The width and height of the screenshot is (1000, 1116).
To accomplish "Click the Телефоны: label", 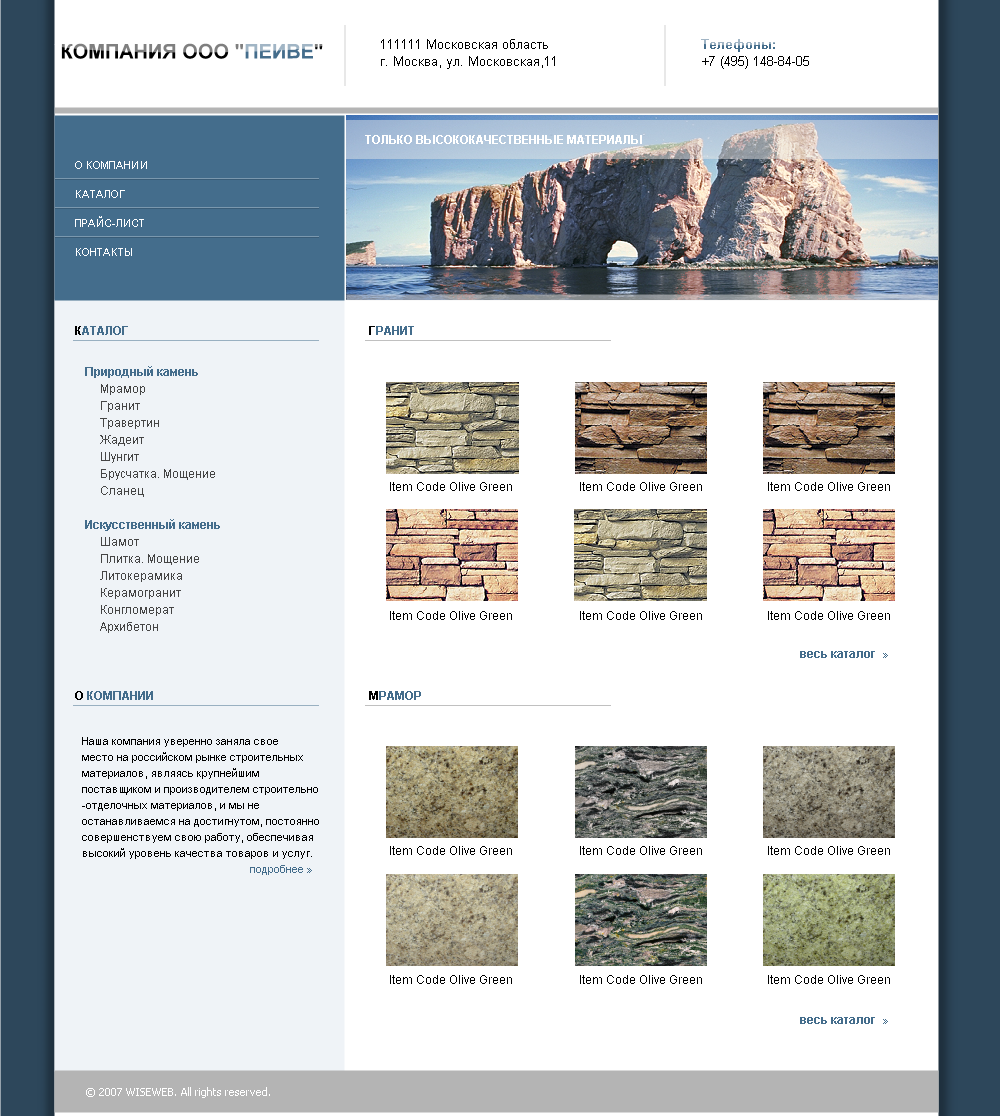I will click(x=738, y=44).
